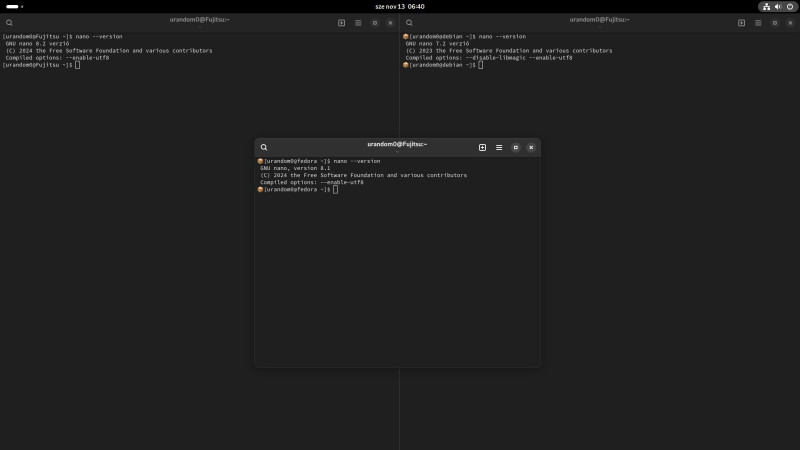Open the clock showing 'sze nov 13 06:40'
The height and width of the screenshot is (450, 800).
[400, 7]
